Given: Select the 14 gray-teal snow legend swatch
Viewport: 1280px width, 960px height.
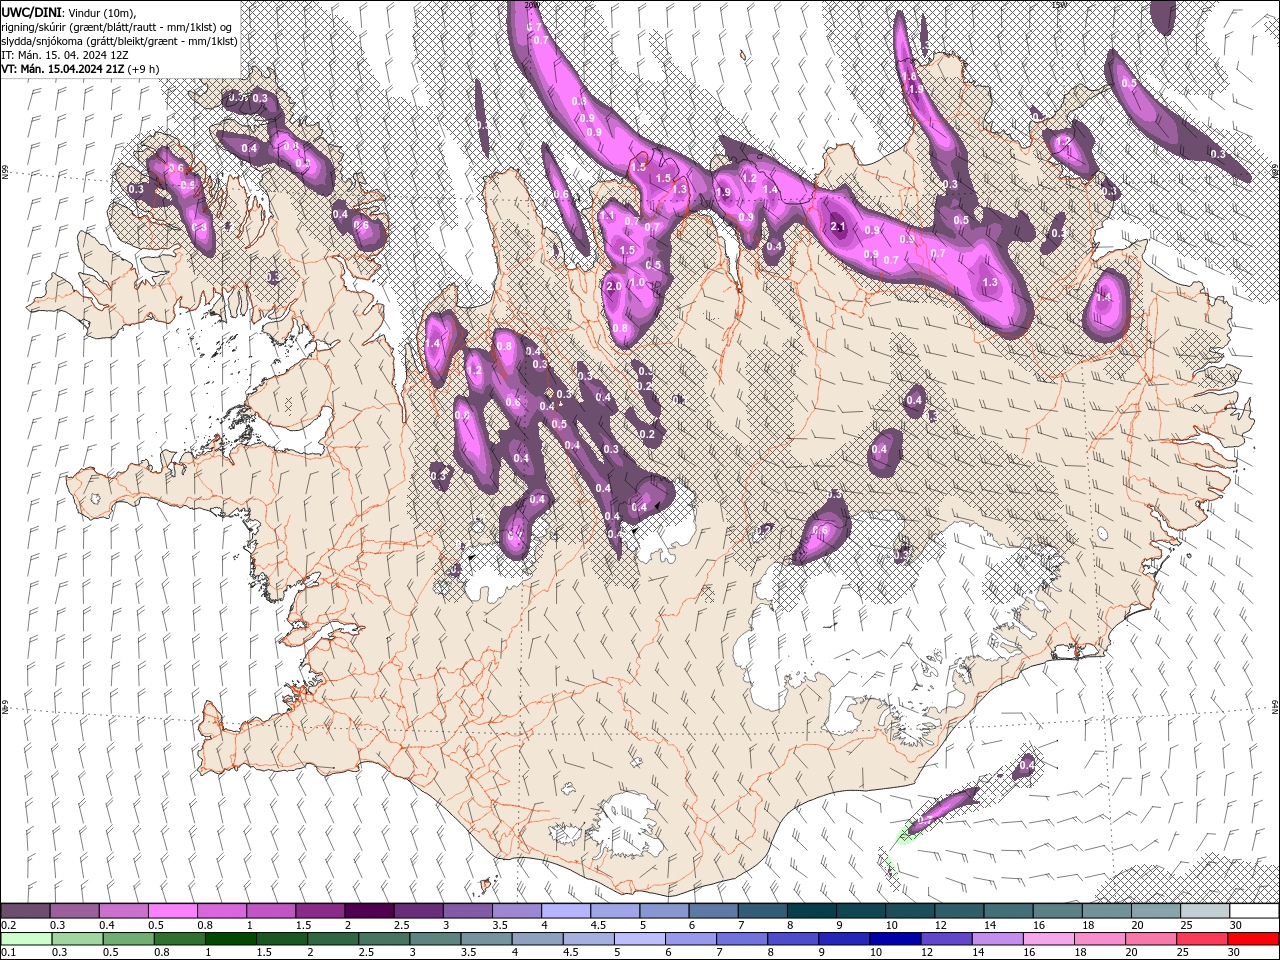Looking at the screenshot, I should tap(1008, 911).
